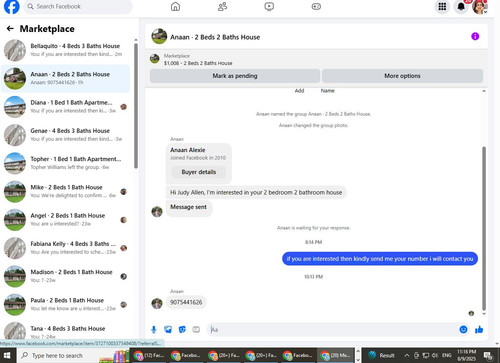The height and width of the screenshot is (363, 500).
Task: Open the Windows Start button
Action: (x=7, y=355)
